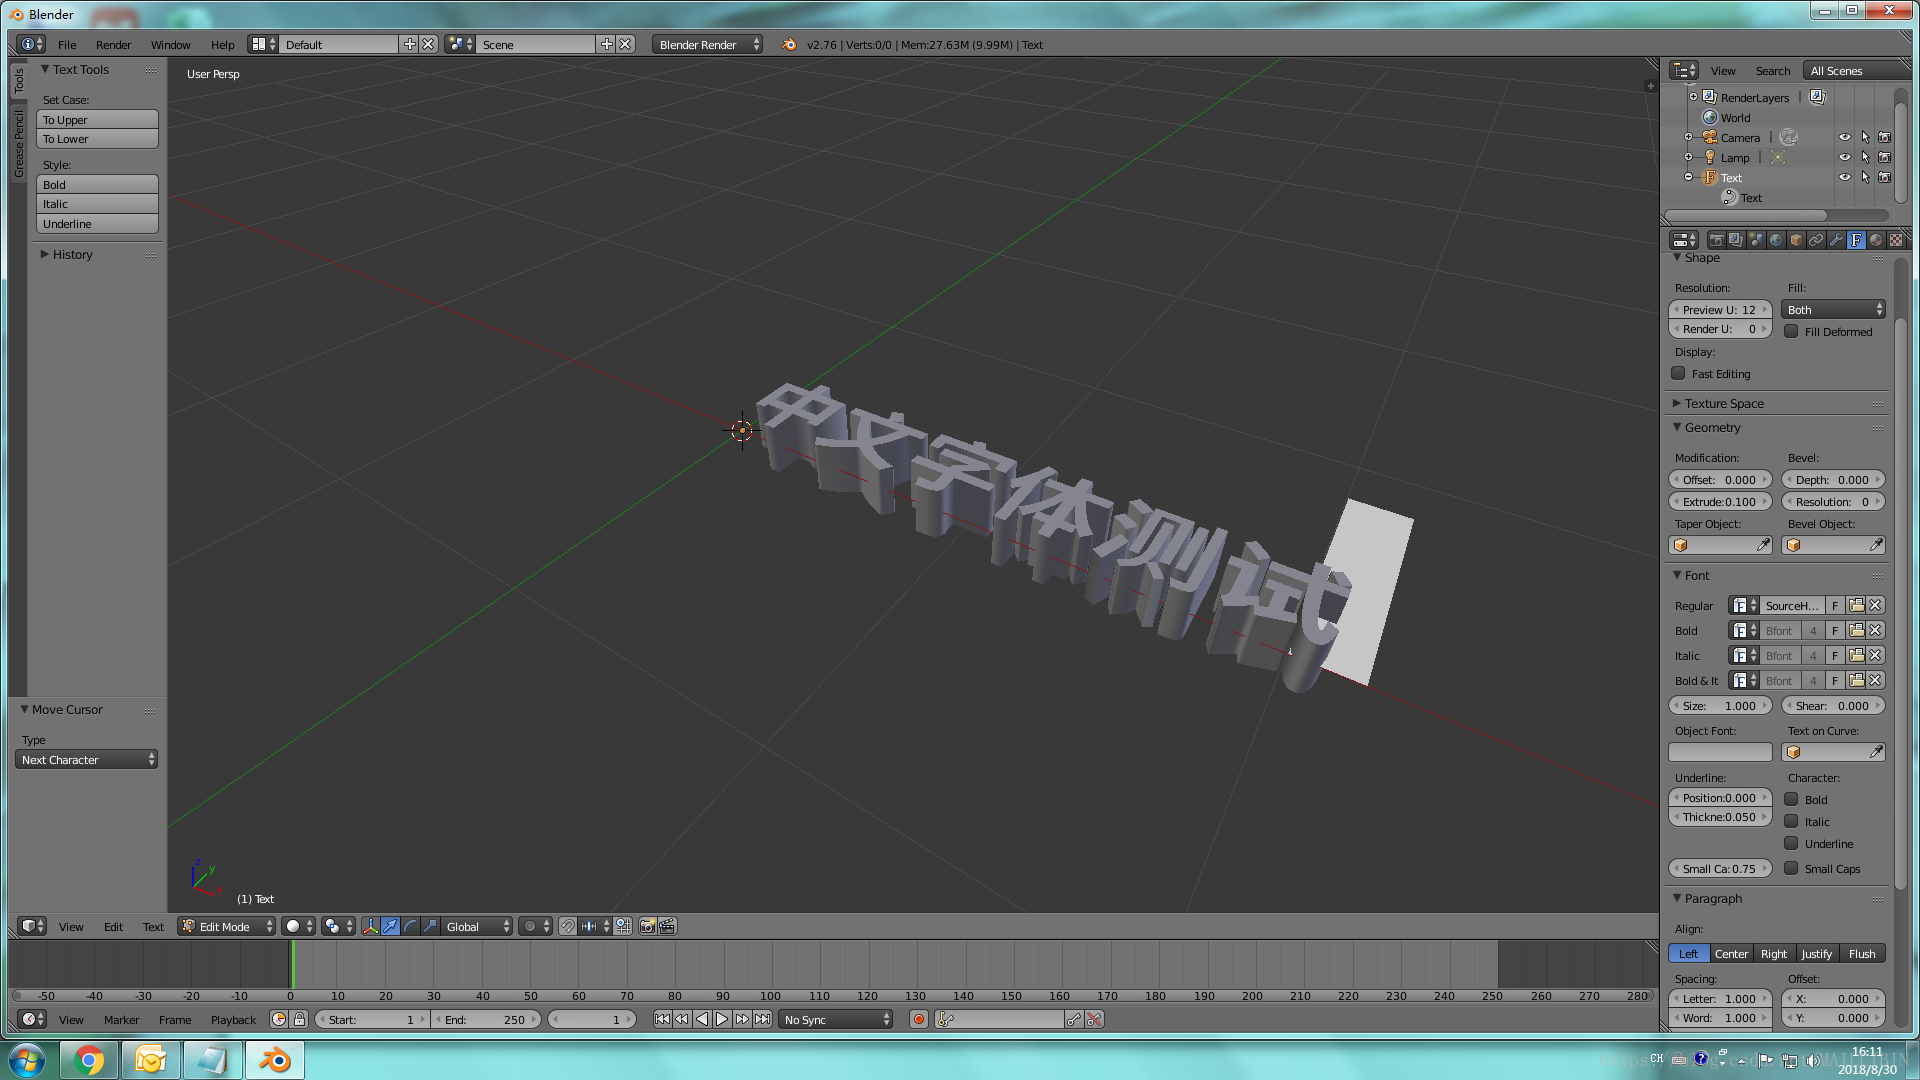Open the timeline Marker menu

point(121,1020)
